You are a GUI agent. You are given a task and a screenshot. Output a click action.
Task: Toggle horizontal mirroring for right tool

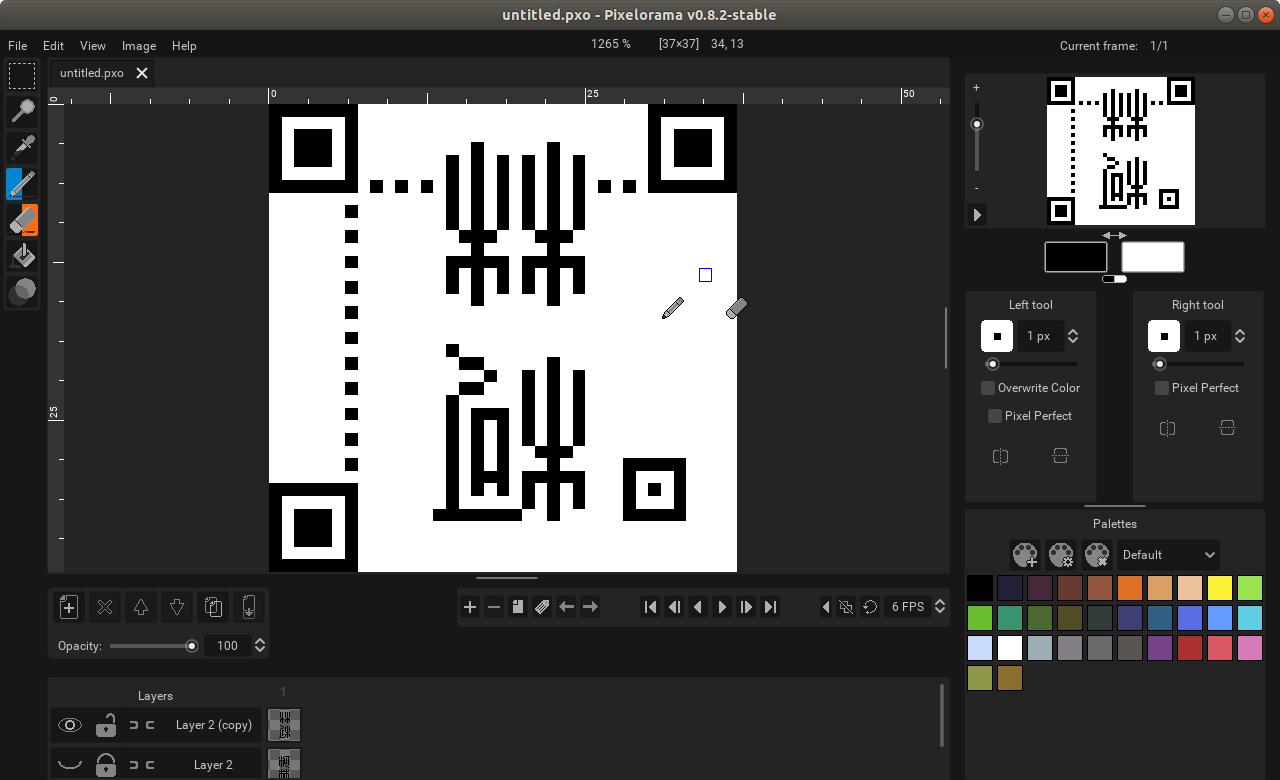[x=1167, y=428]
